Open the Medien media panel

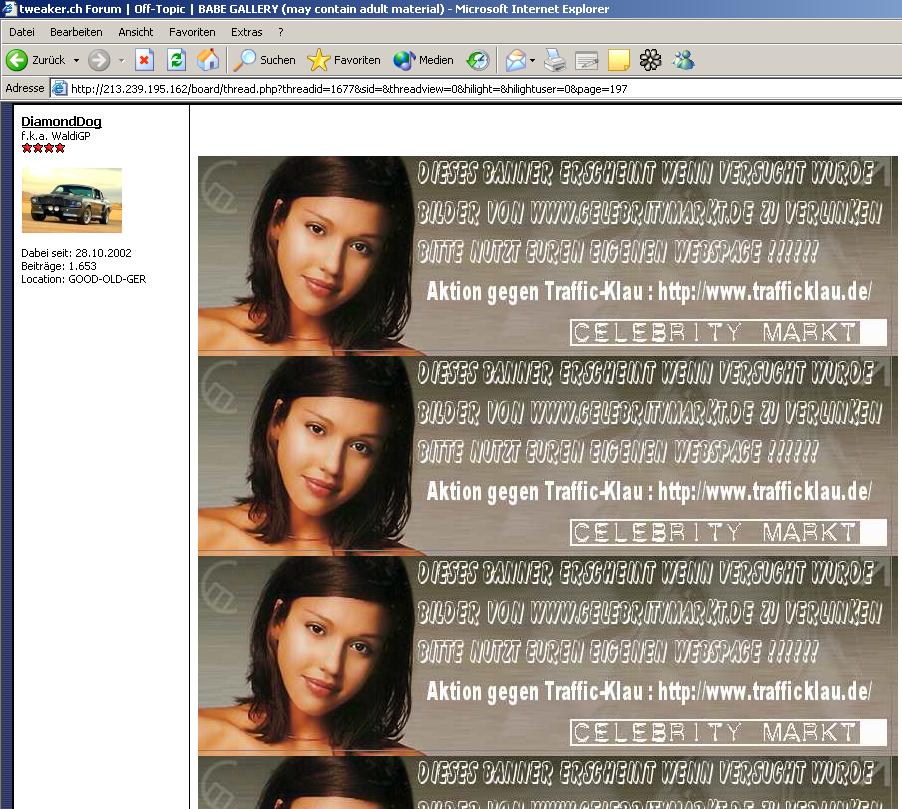tap(424, 60)
